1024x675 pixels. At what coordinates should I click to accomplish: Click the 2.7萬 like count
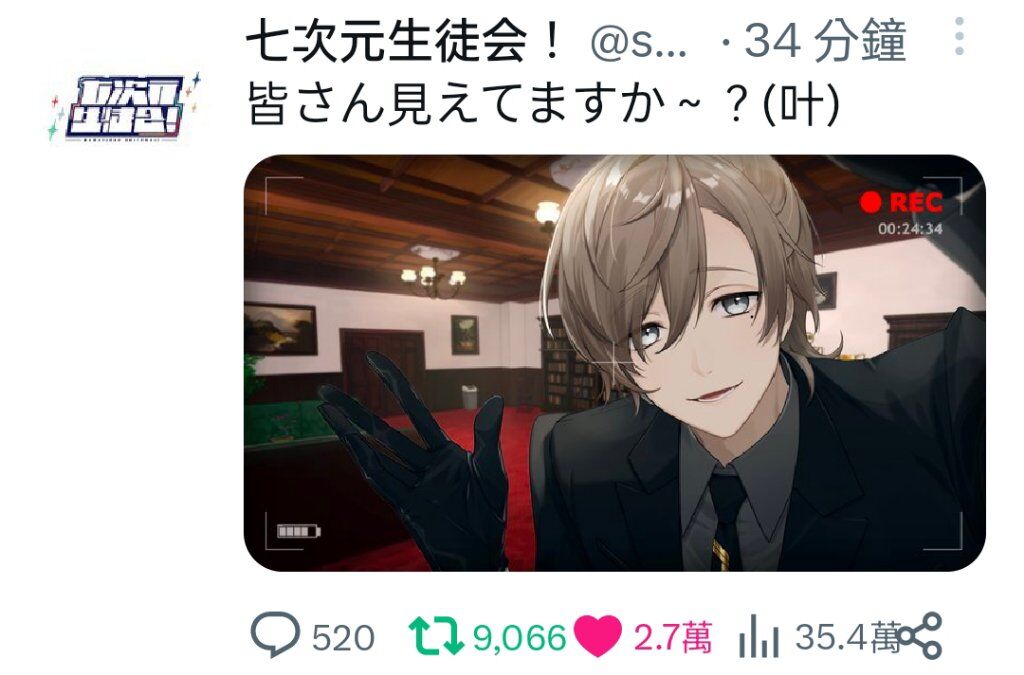[x=672, y=638]
